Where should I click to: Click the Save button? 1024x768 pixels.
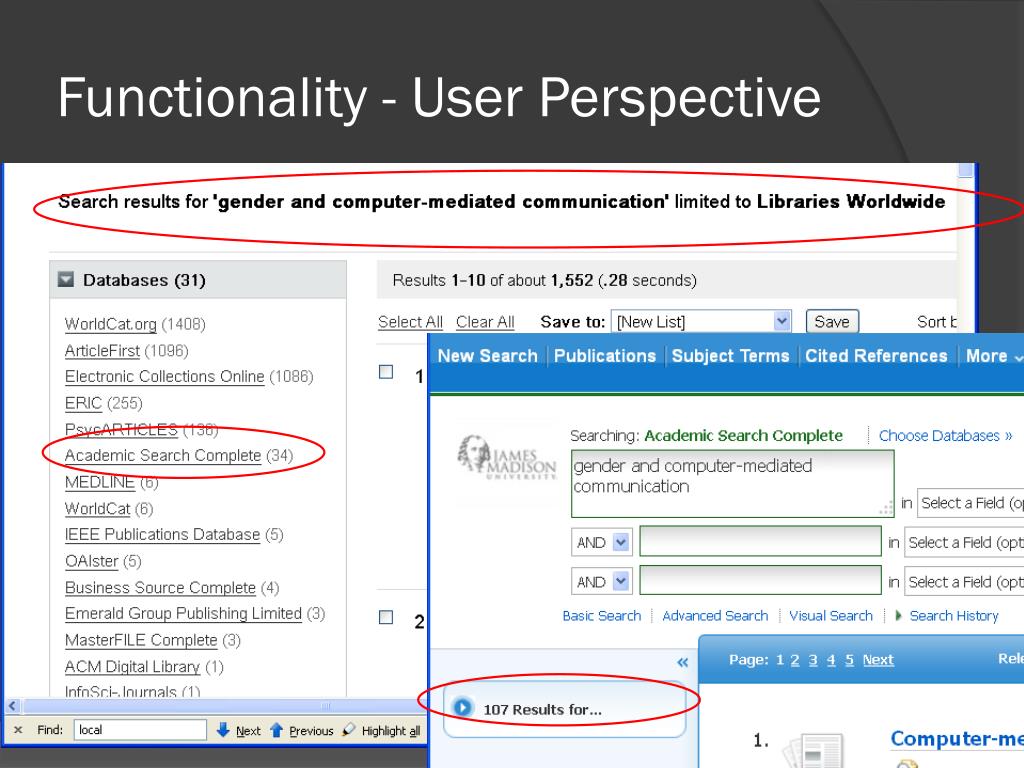pos(832,321)
